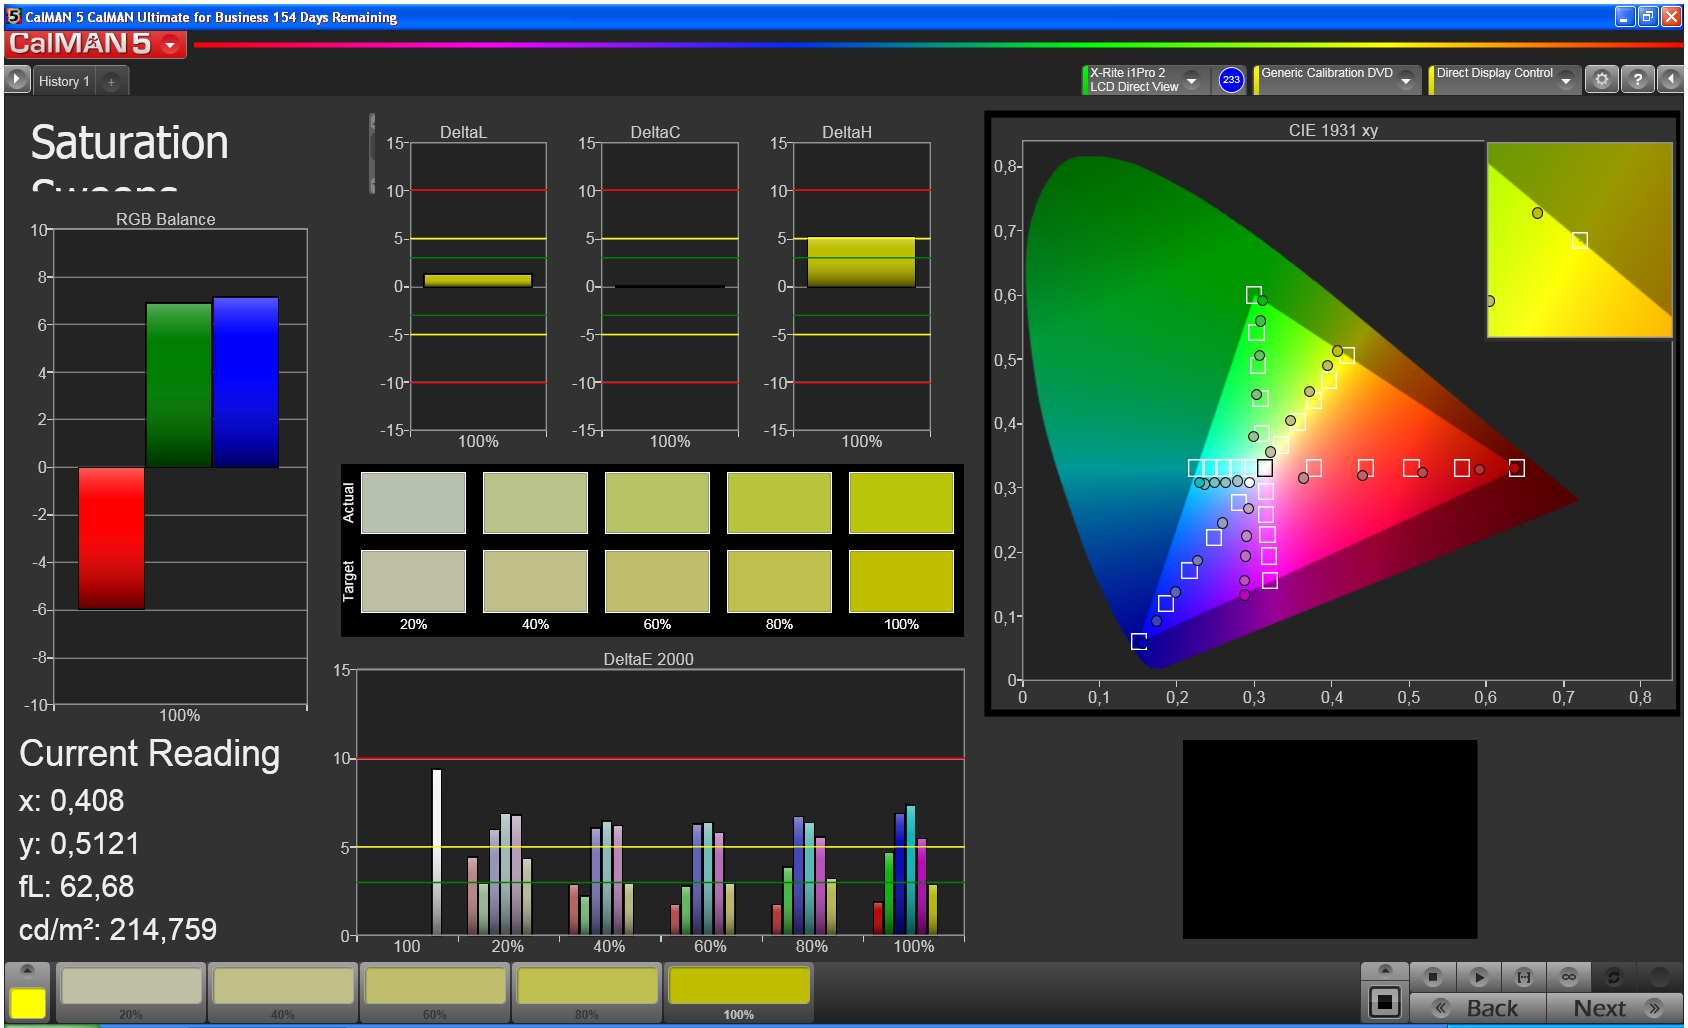Expand the Generic Calibration DVD source dropdown
1688x1028 pixels.
1406,80
